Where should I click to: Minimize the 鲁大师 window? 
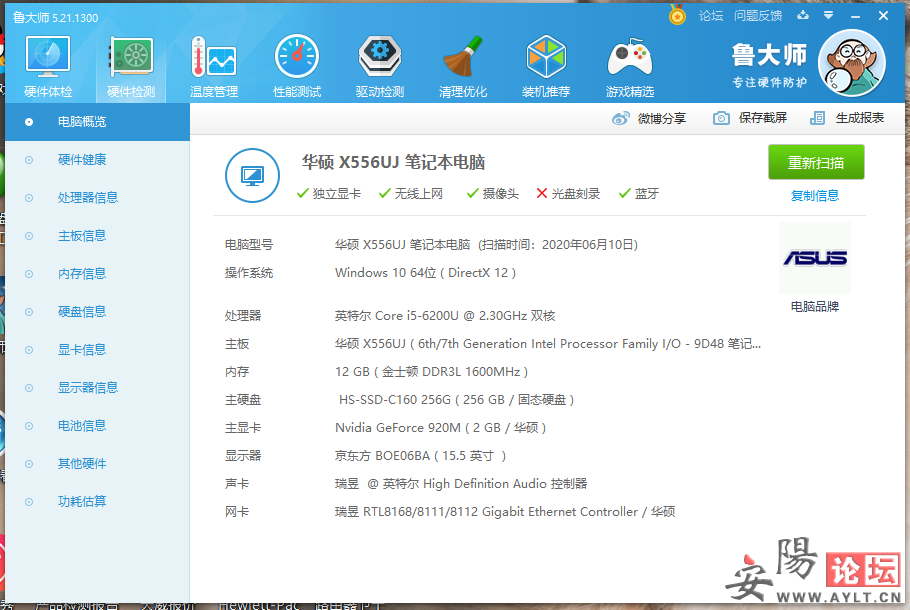[x=855, y=16]
